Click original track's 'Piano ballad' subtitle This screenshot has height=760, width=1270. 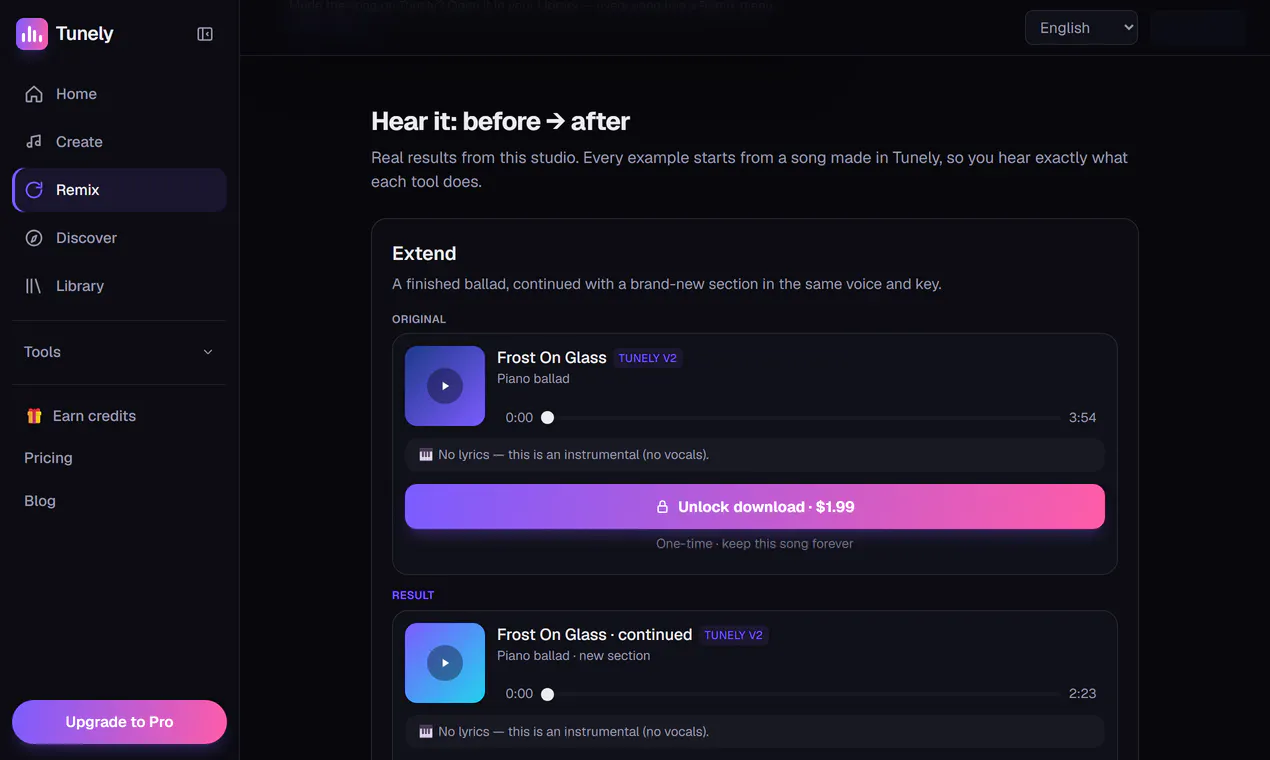[533, 379]
